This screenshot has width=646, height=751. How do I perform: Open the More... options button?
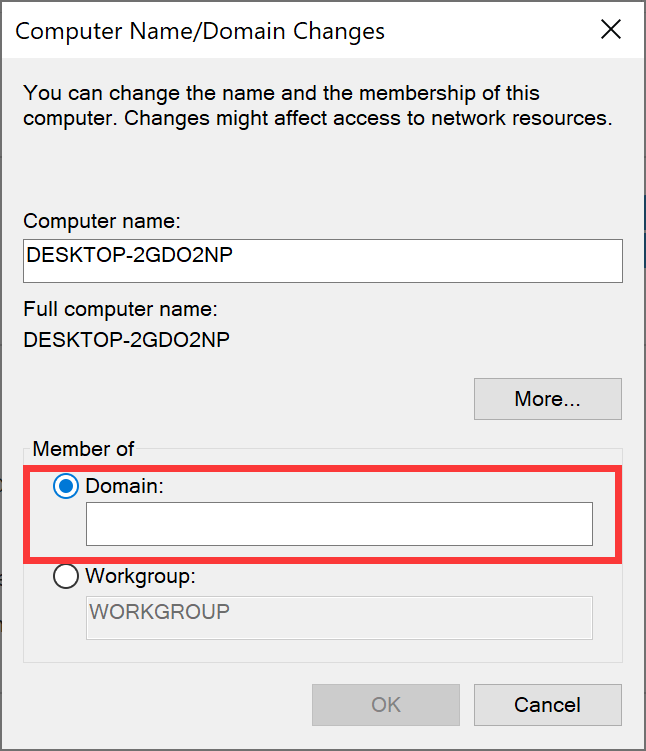click(x=548, y=399)
